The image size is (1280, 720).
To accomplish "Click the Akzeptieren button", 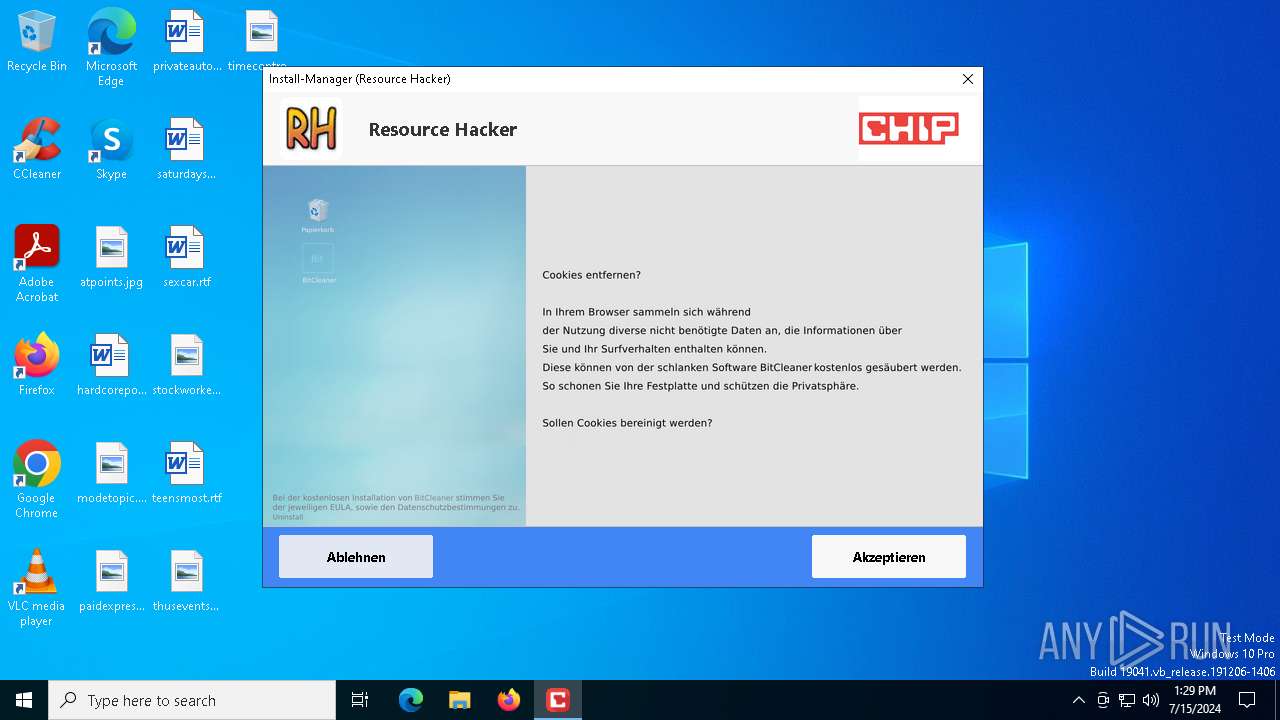I will click(x=889, y=557).
